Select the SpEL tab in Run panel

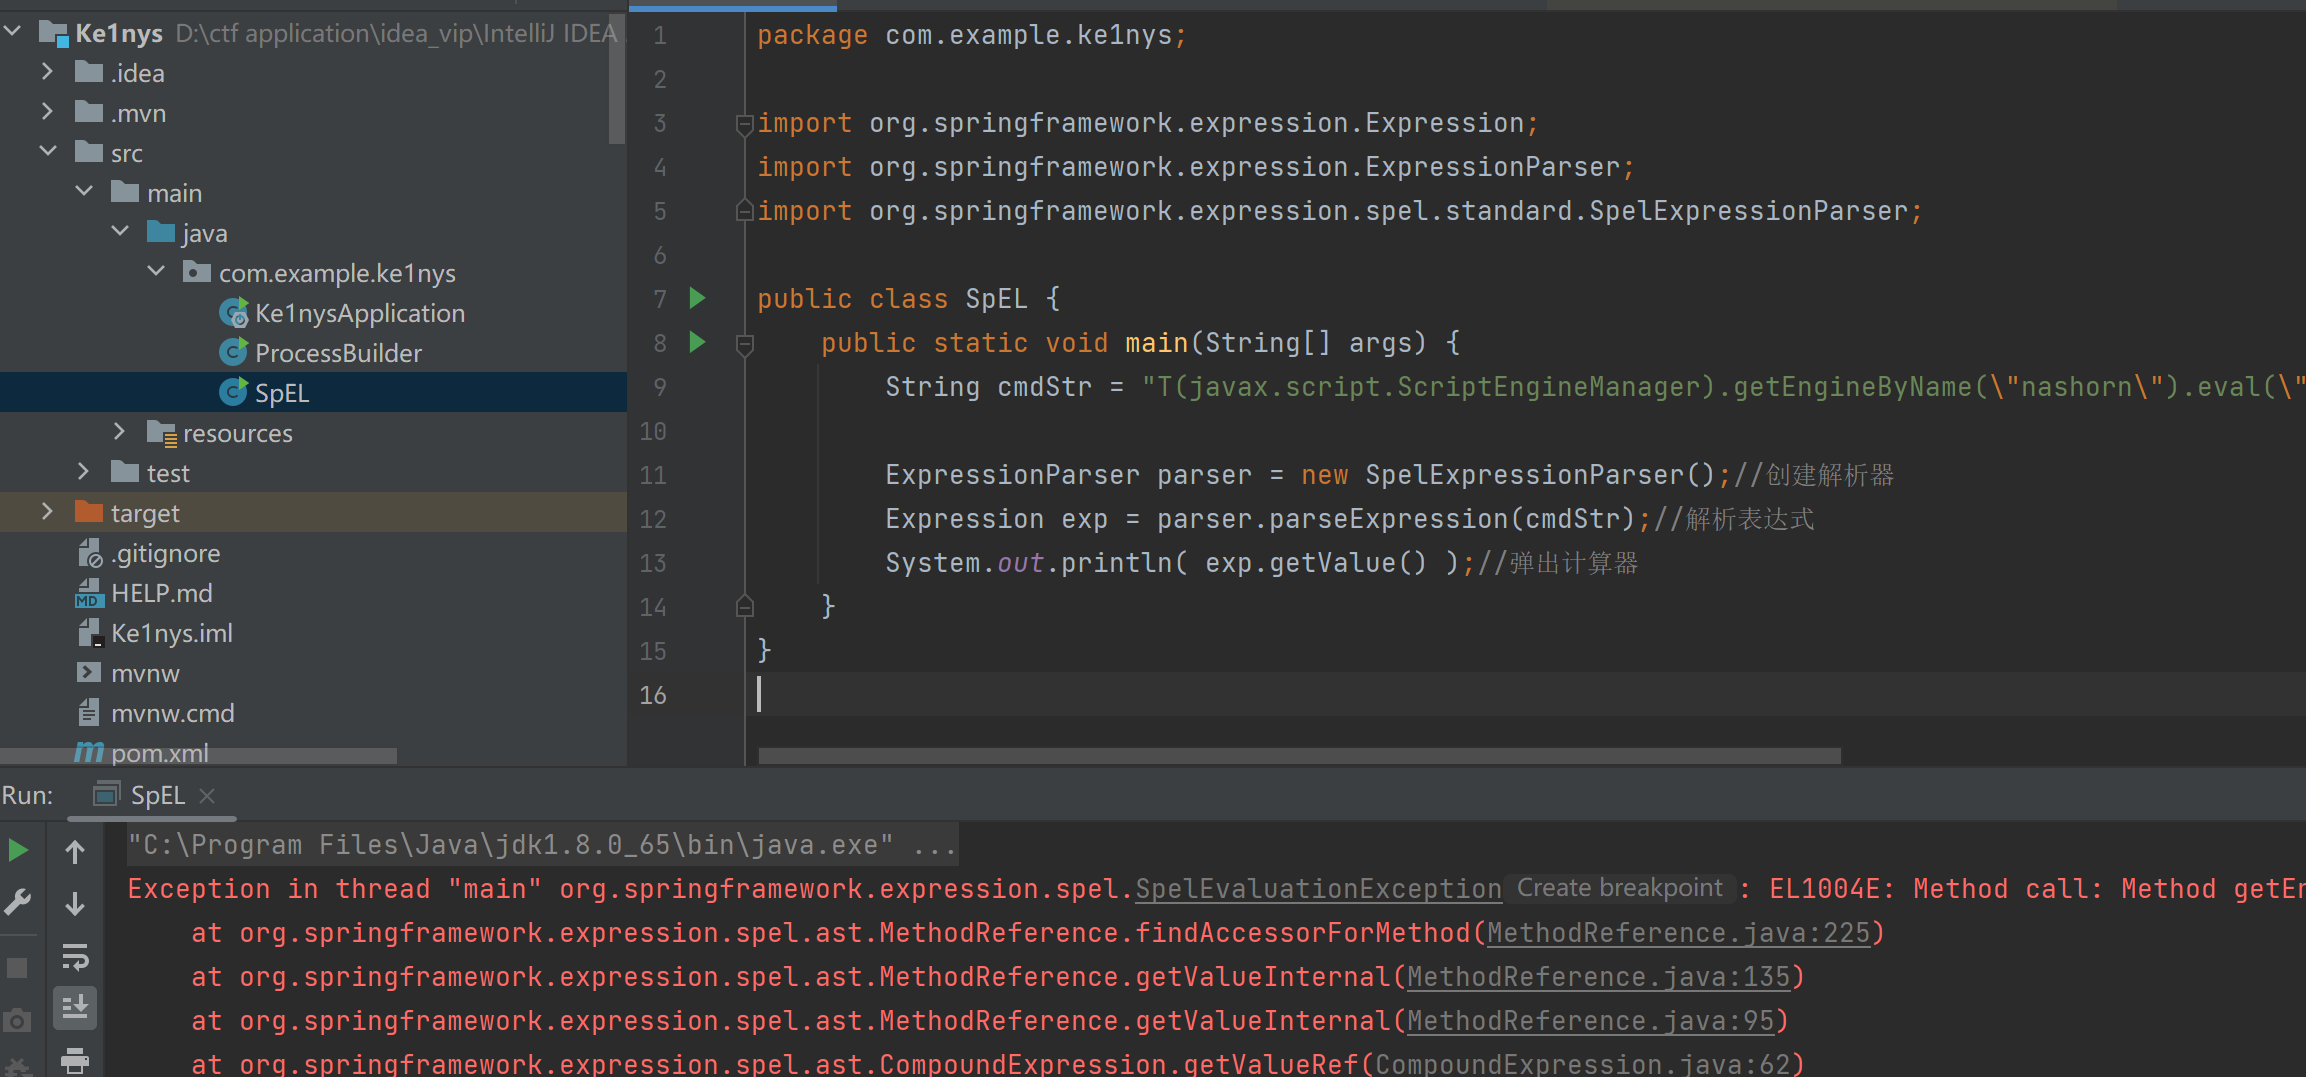pos(157,796)
